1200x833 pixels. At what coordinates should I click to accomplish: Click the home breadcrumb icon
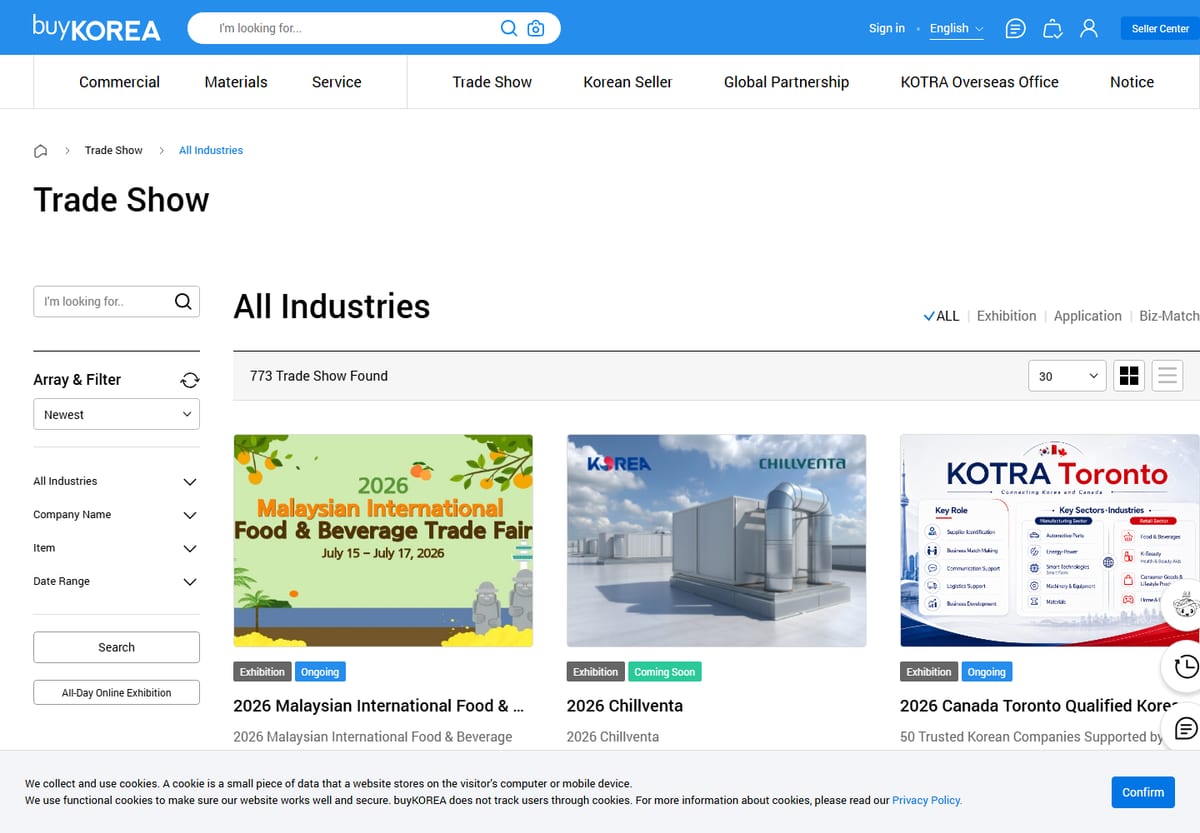(x=41, y=151)
